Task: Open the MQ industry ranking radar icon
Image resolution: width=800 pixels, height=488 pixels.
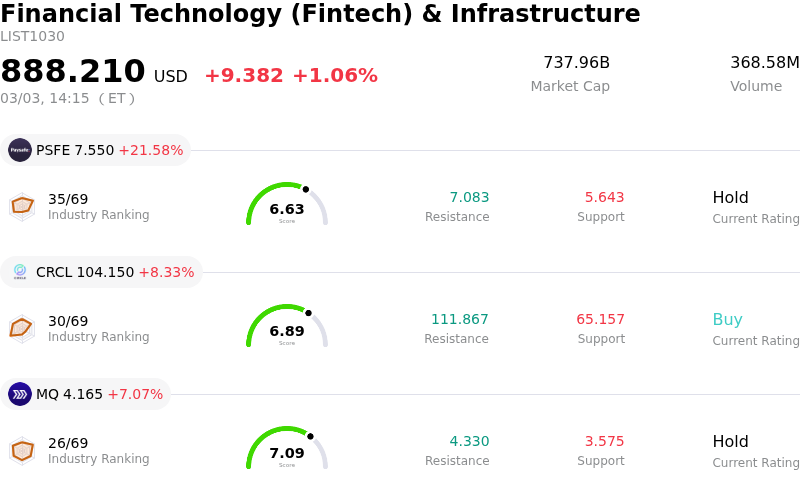Action: click(22, 450)
